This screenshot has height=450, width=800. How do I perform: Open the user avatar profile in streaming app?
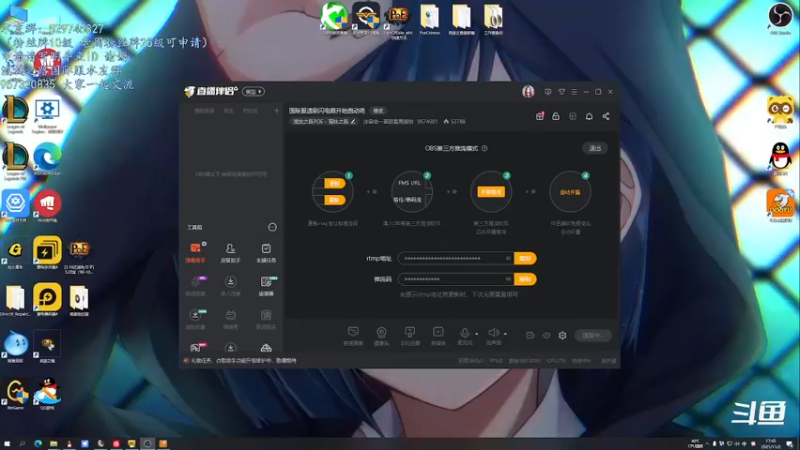pyautogui.click(x=528, y=91)
